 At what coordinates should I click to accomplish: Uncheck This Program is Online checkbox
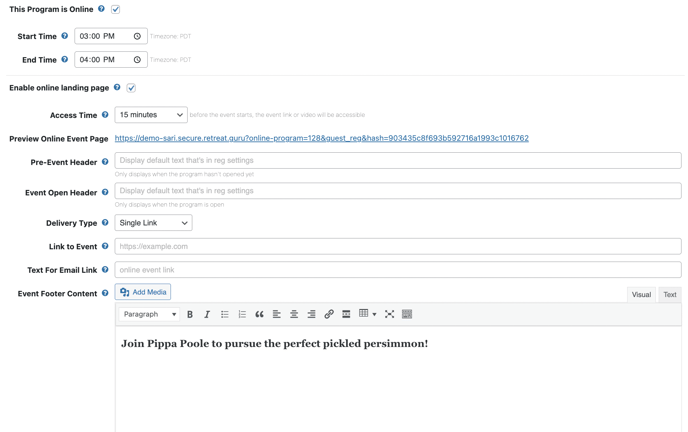[115, 9]
